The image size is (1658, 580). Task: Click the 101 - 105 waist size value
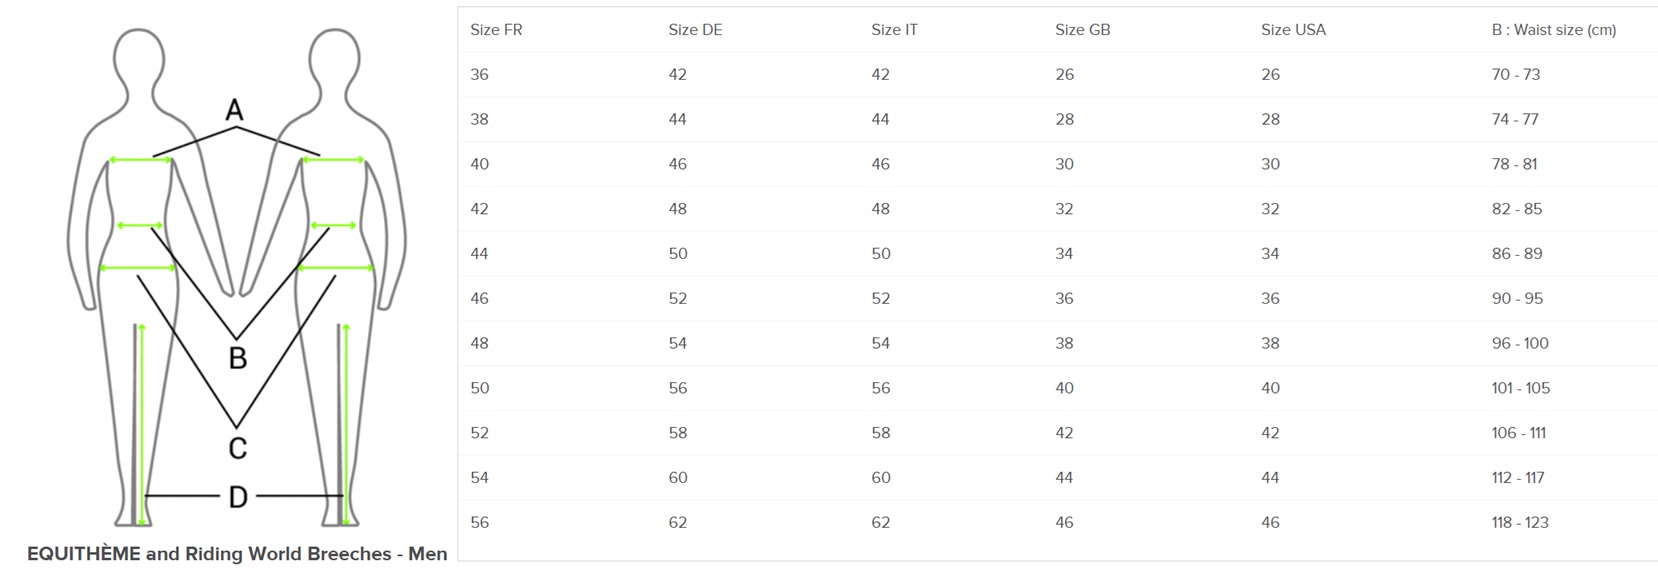coord(1520,388)
